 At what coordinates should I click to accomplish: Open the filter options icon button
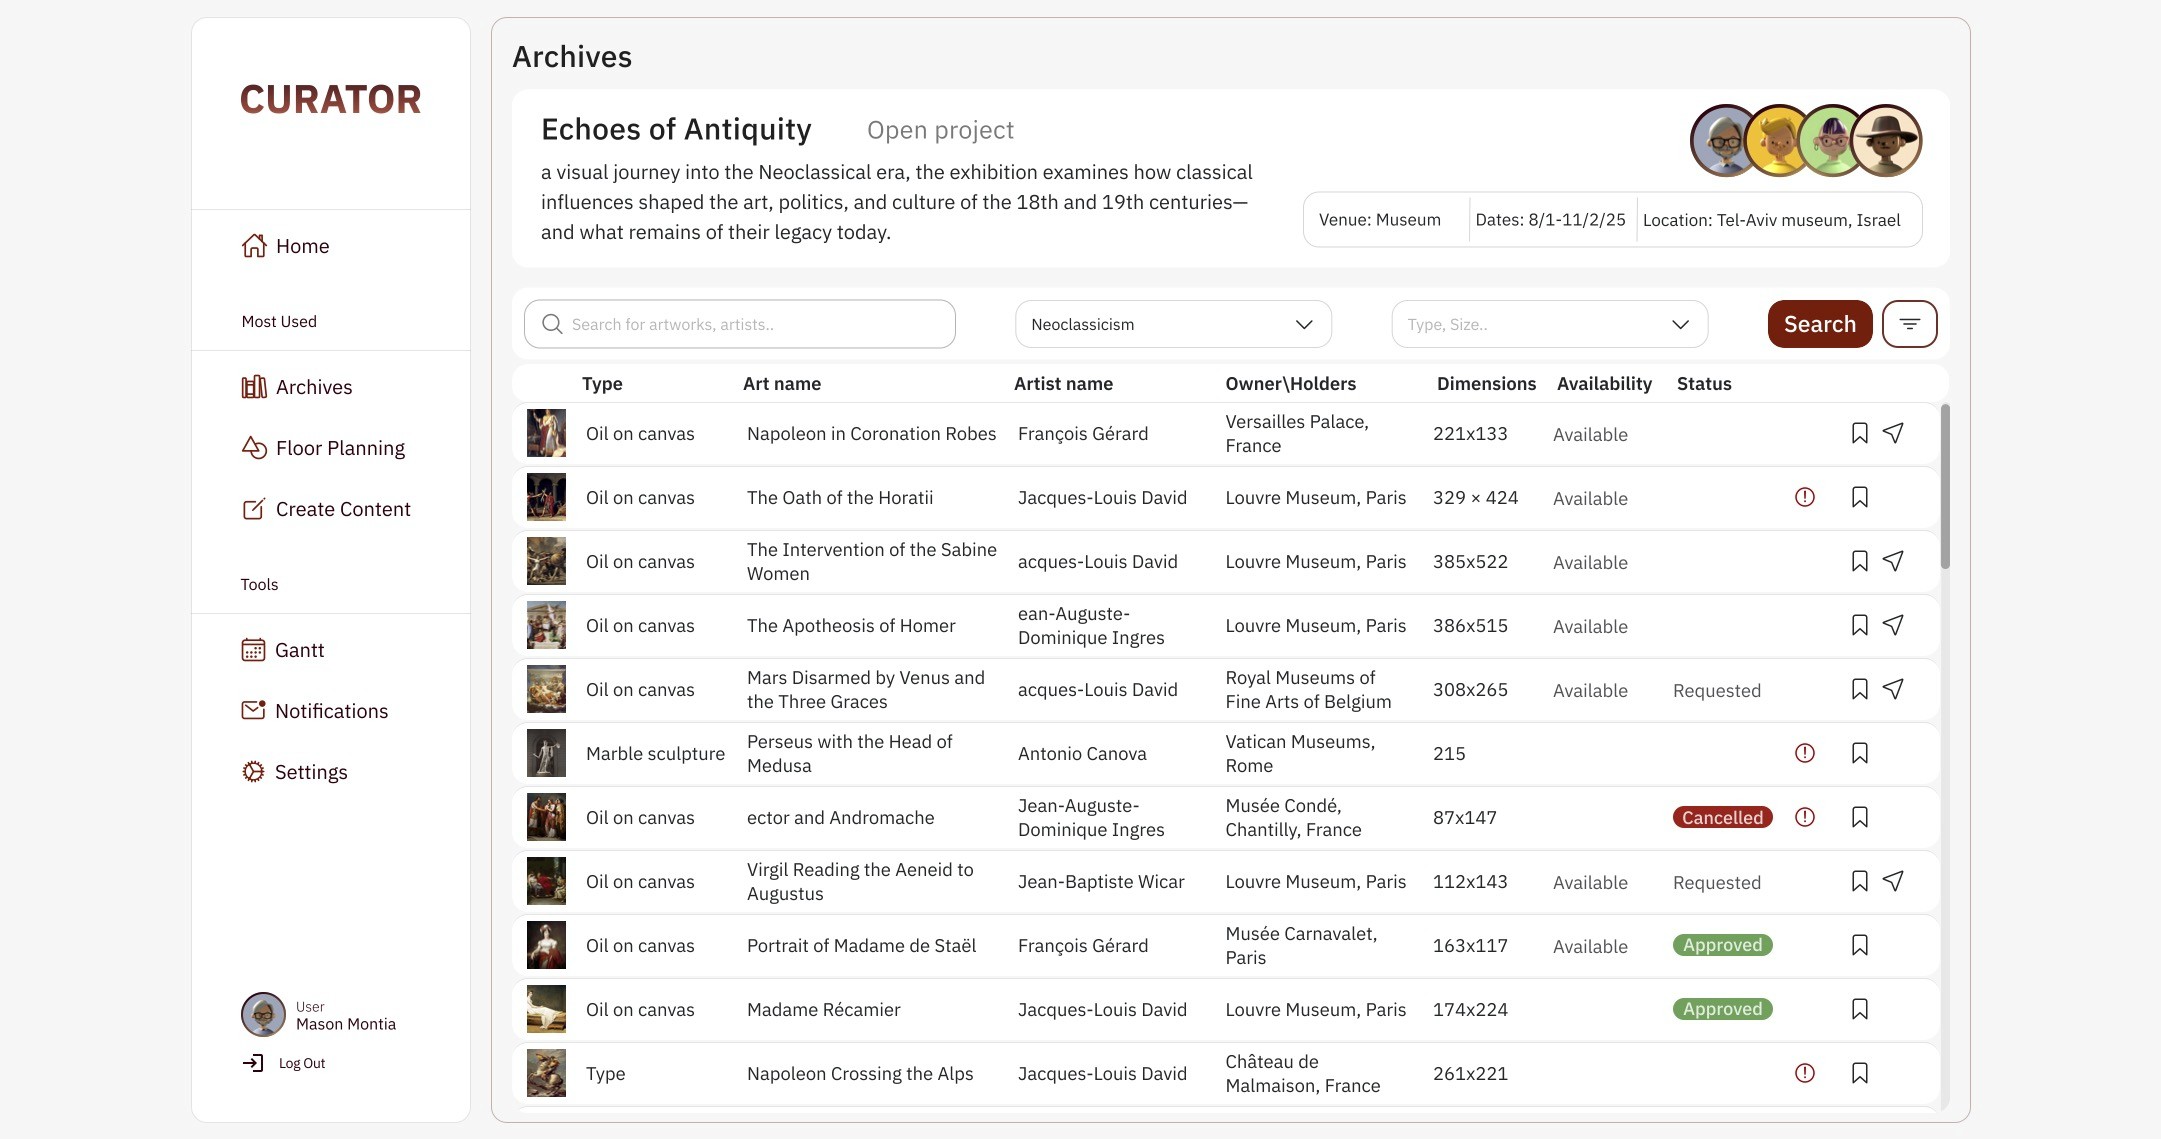click(x=1909, y=324)
